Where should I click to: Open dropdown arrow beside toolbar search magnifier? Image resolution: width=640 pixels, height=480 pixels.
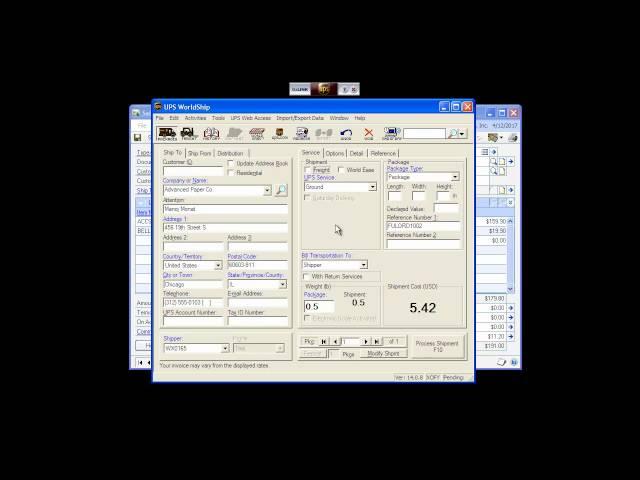(x=462, y=133)
